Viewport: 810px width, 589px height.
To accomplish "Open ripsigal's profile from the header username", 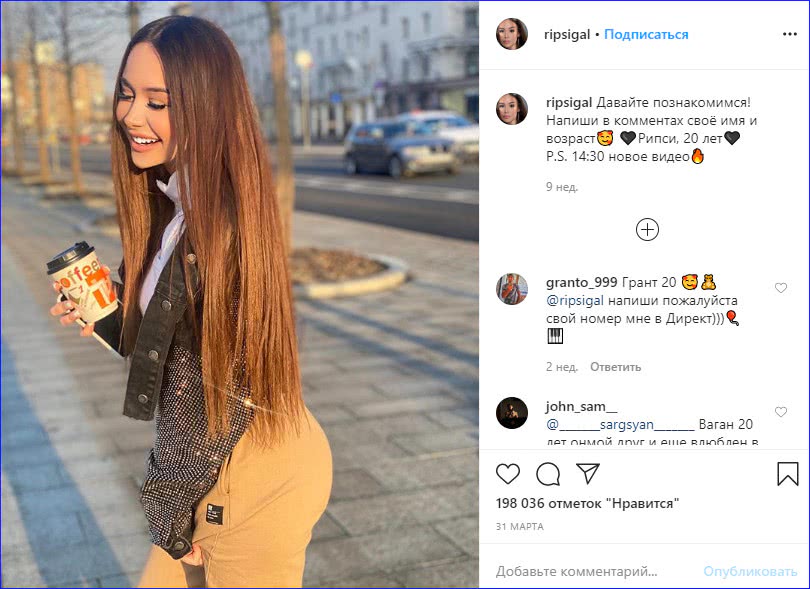I will tap(567, 34).
